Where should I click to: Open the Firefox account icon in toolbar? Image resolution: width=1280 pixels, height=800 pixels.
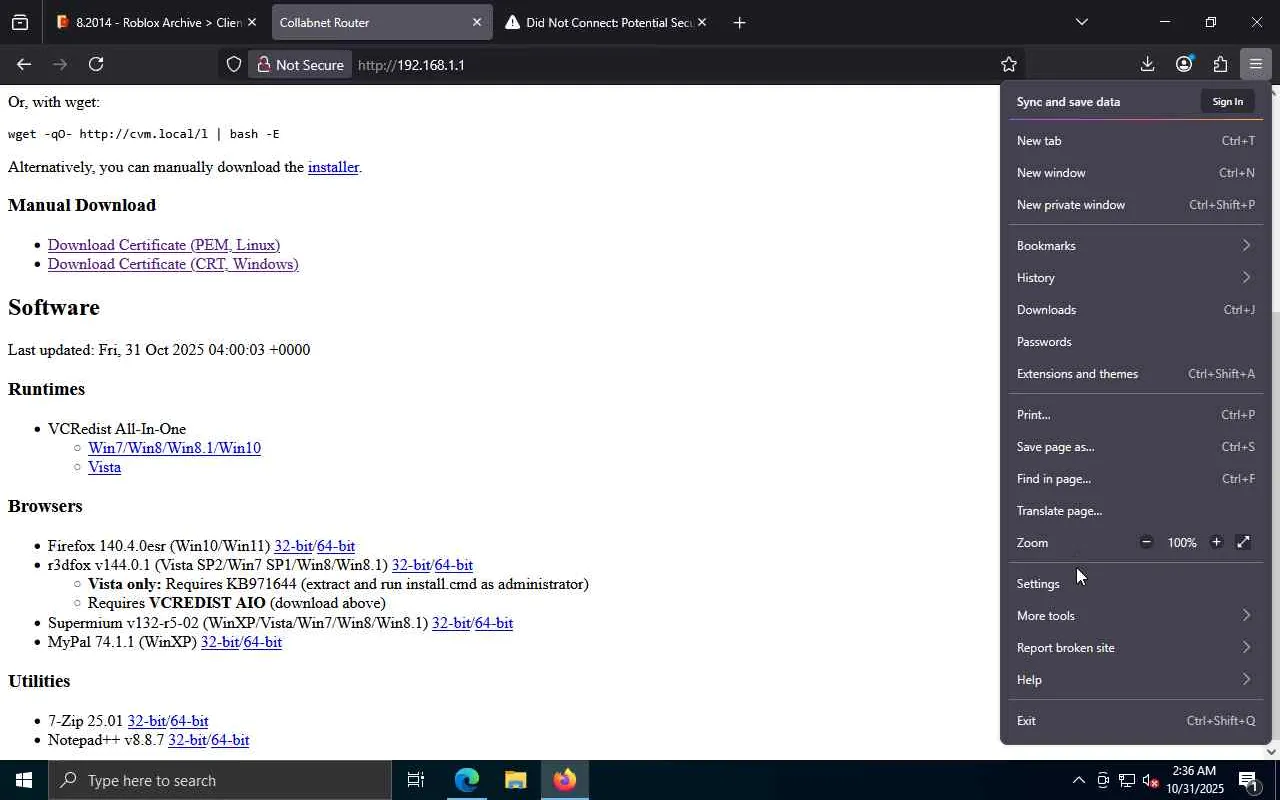click(x=1184, y=65)
